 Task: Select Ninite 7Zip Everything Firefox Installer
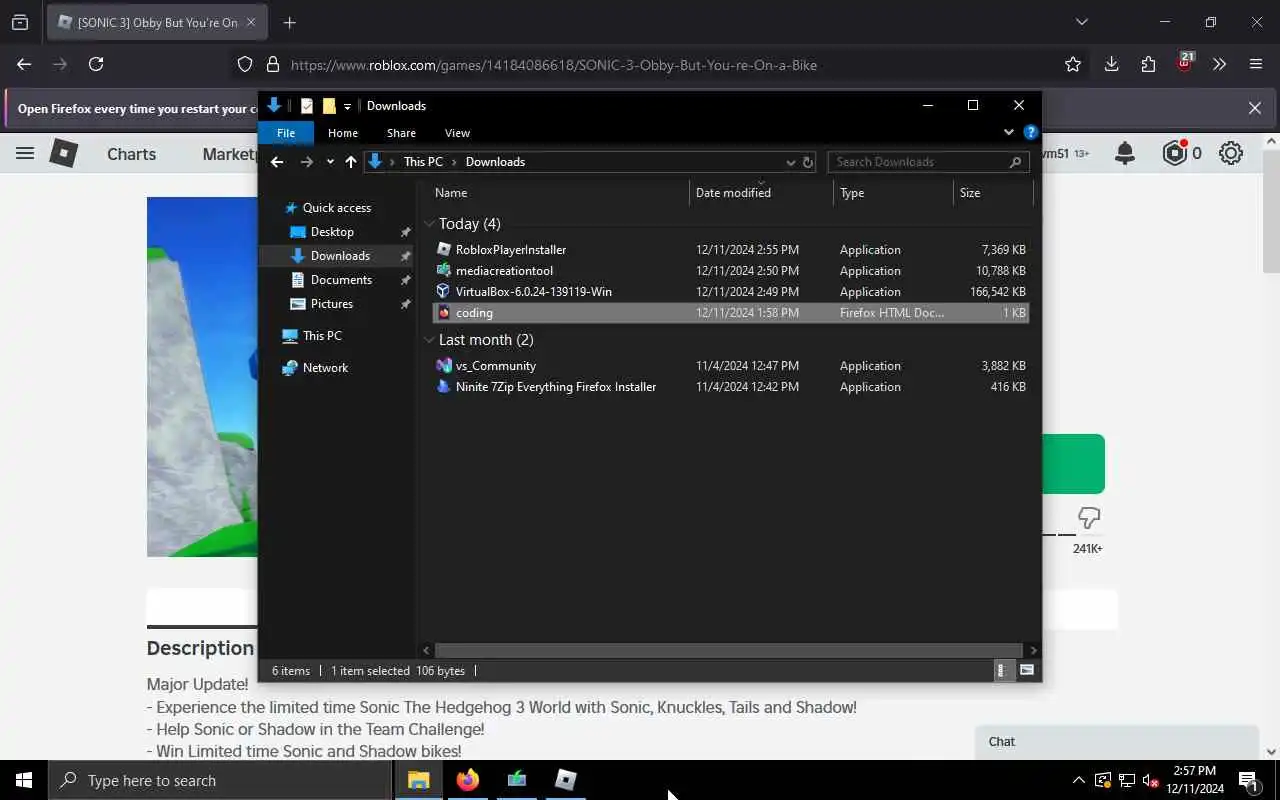click(x=556, y=387)
